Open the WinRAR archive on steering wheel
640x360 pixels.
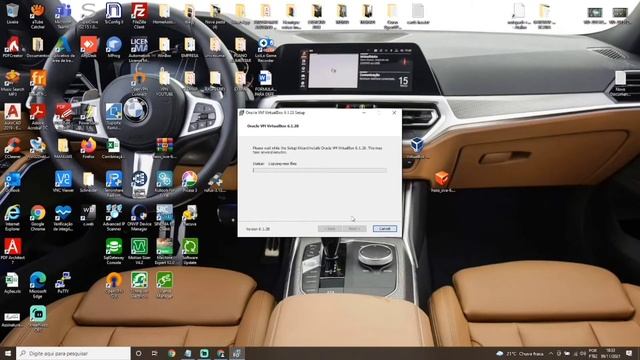point(164,148)
